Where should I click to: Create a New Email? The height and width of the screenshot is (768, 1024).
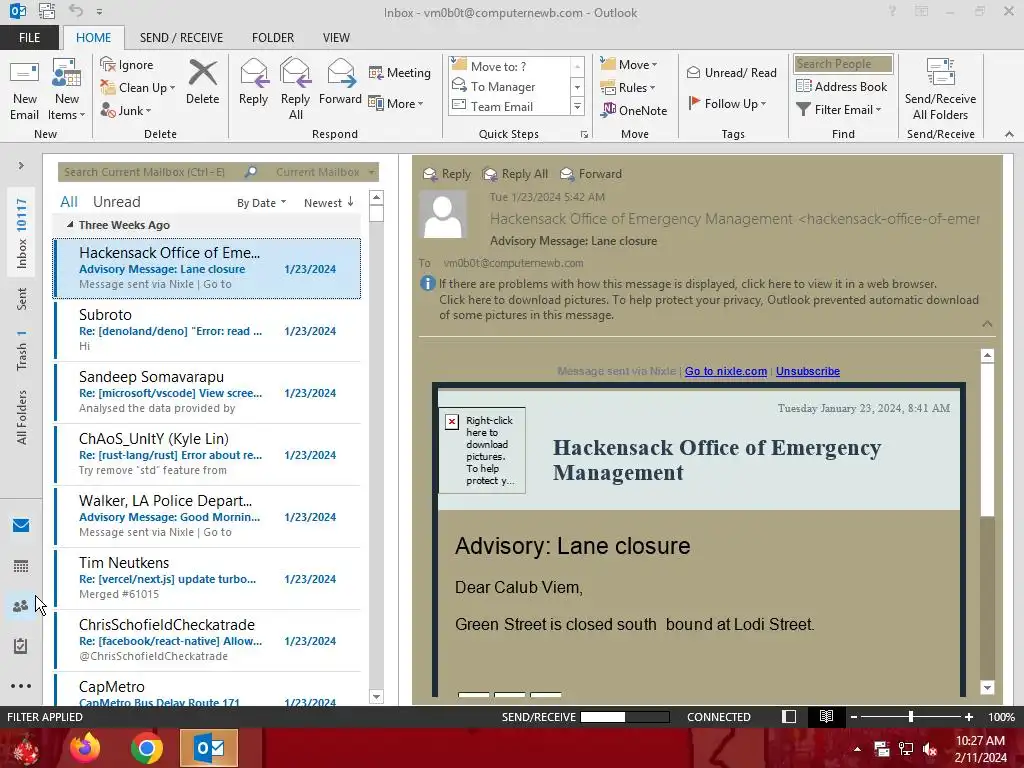click(x=25, y=90)
